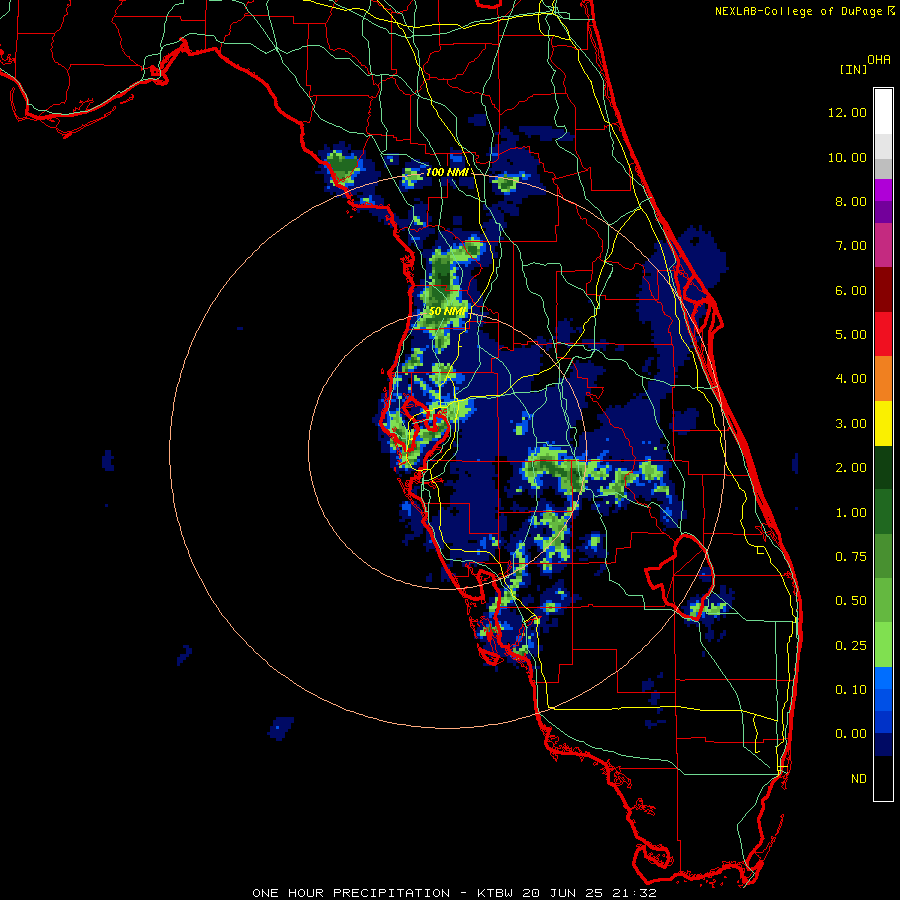The image size is (900, 900).
Task: Click the 7.00 legend value
Action: tap(851, 246)
